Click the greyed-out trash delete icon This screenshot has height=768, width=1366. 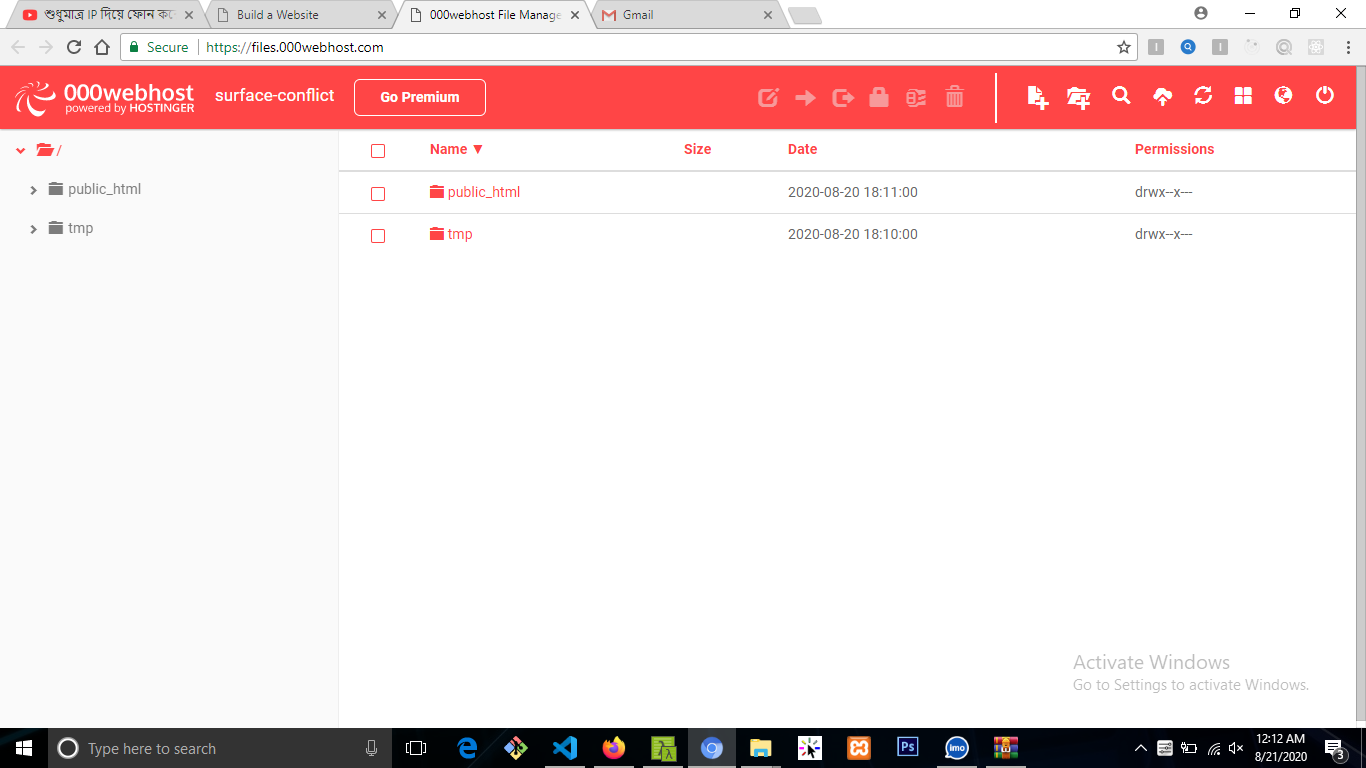click(x=955, y=97)
